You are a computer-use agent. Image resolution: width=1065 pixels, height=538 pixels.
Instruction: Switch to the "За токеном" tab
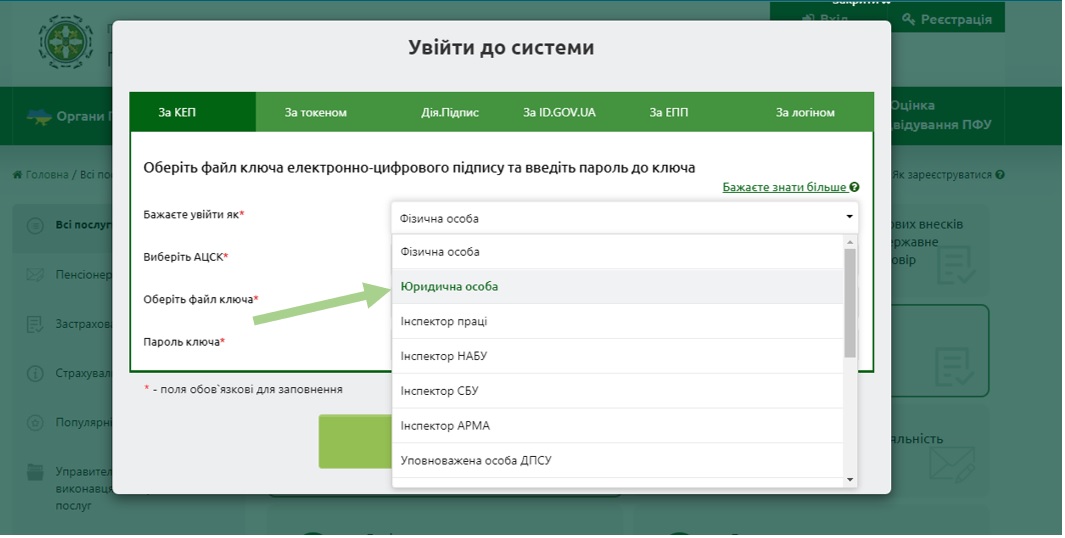click(x=315, y=112)
